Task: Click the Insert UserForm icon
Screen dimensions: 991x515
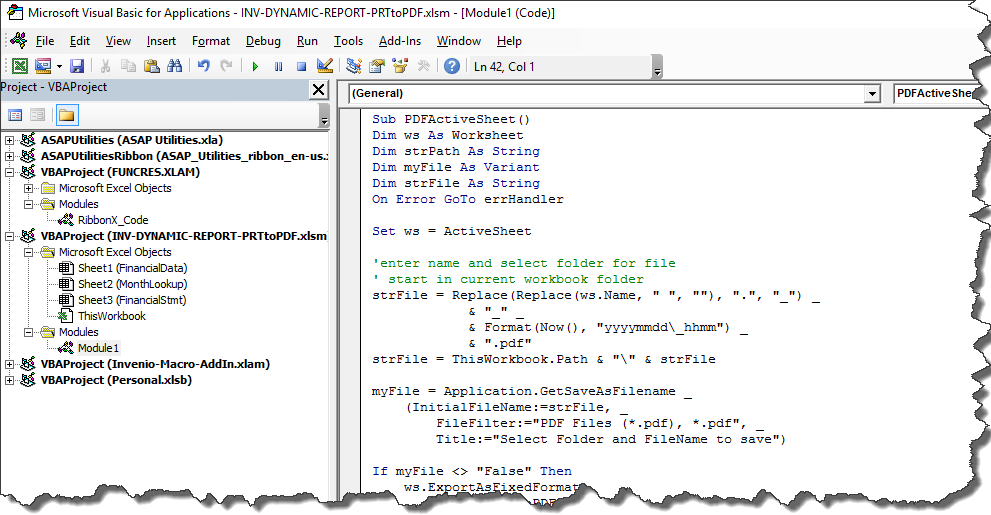Action: click(x=43, y=66)
